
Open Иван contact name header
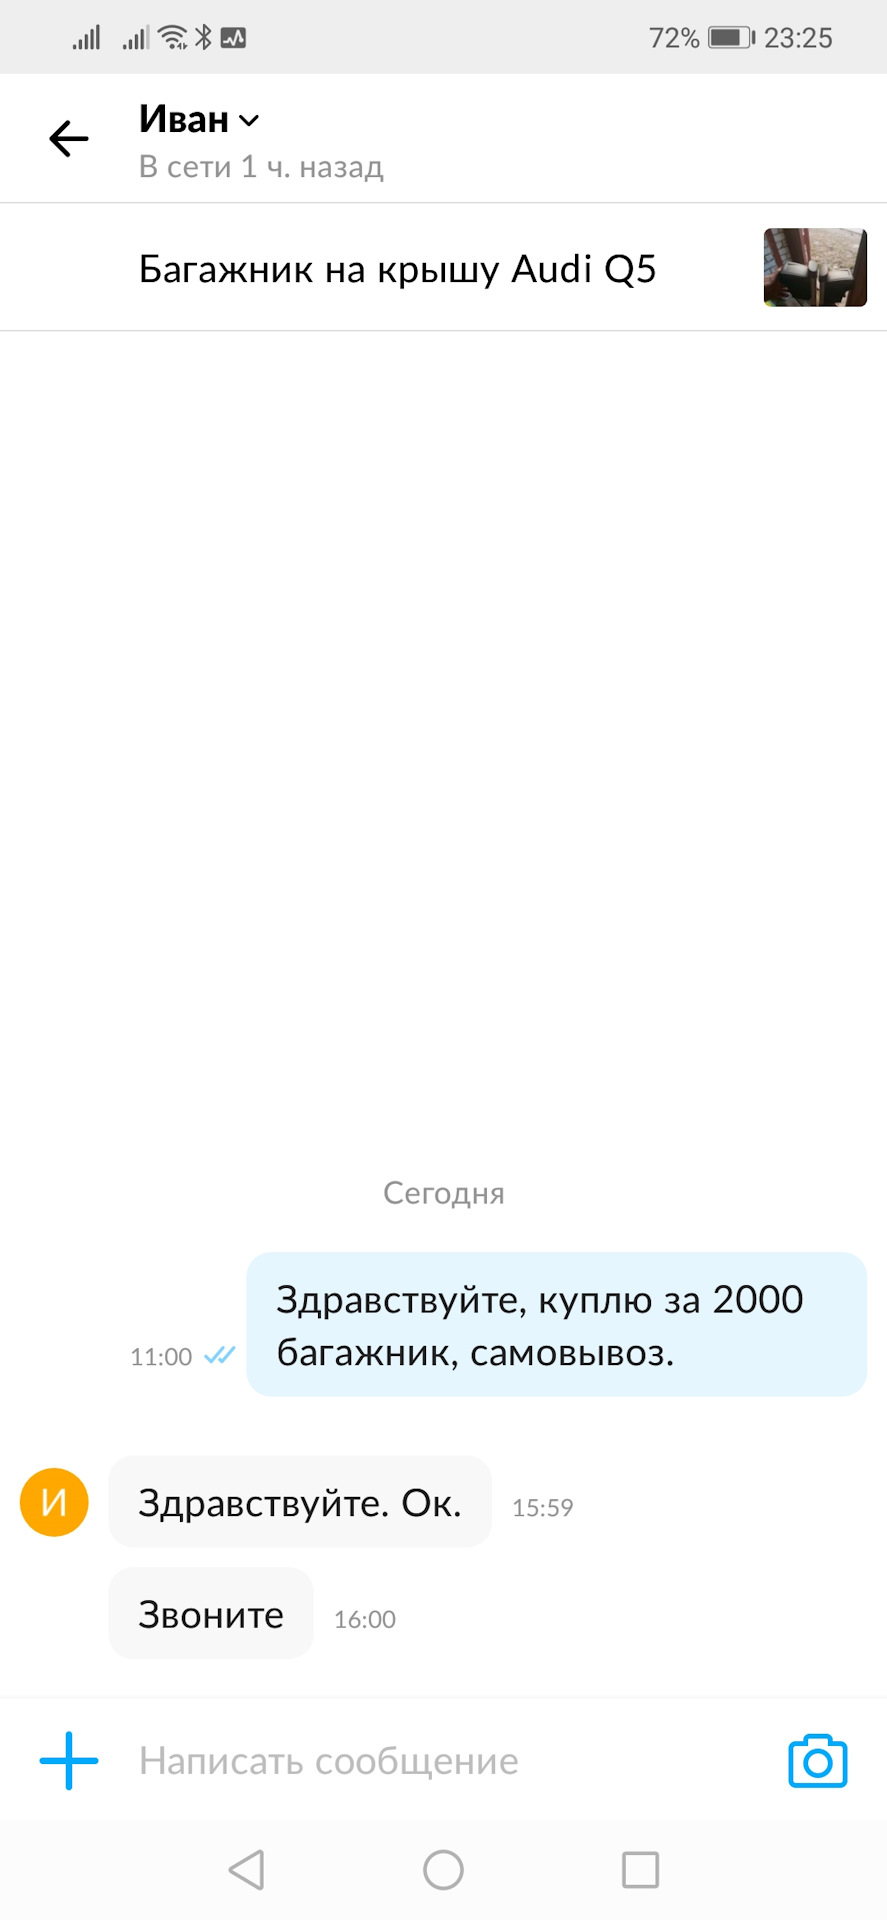(184, 119)
